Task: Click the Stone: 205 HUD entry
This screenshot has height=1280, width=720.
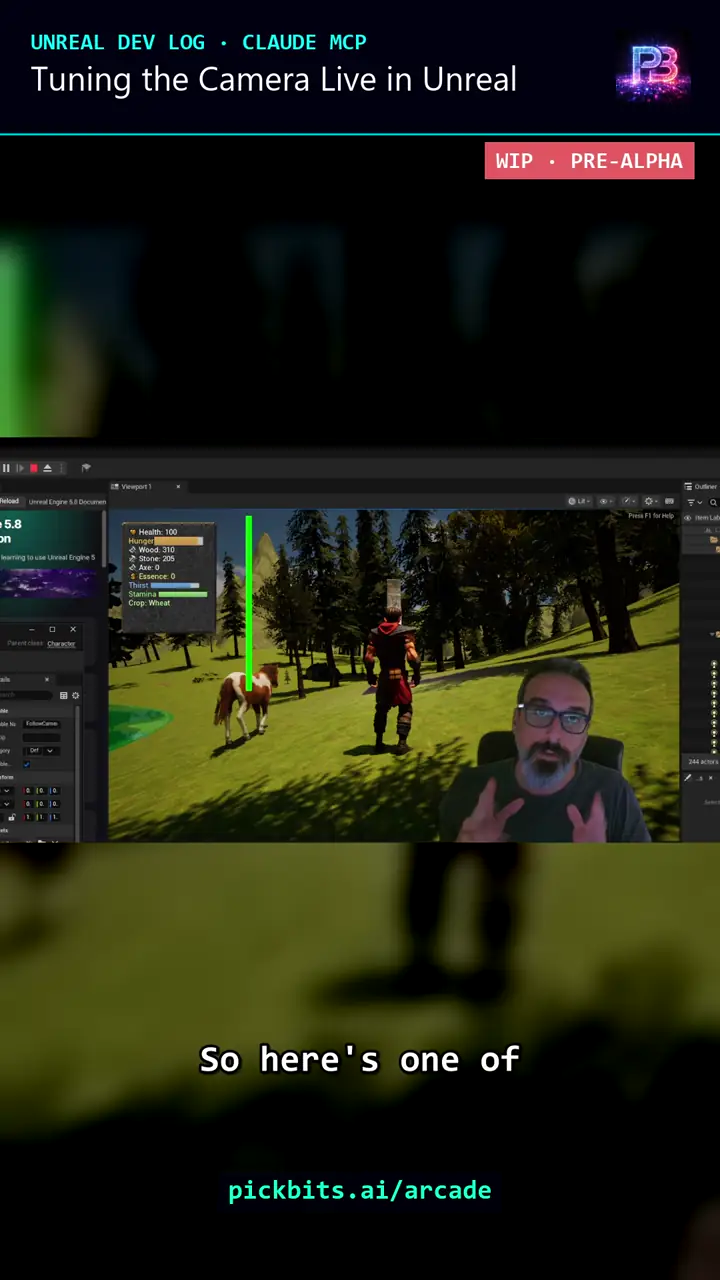Action: tap(152, 559)
